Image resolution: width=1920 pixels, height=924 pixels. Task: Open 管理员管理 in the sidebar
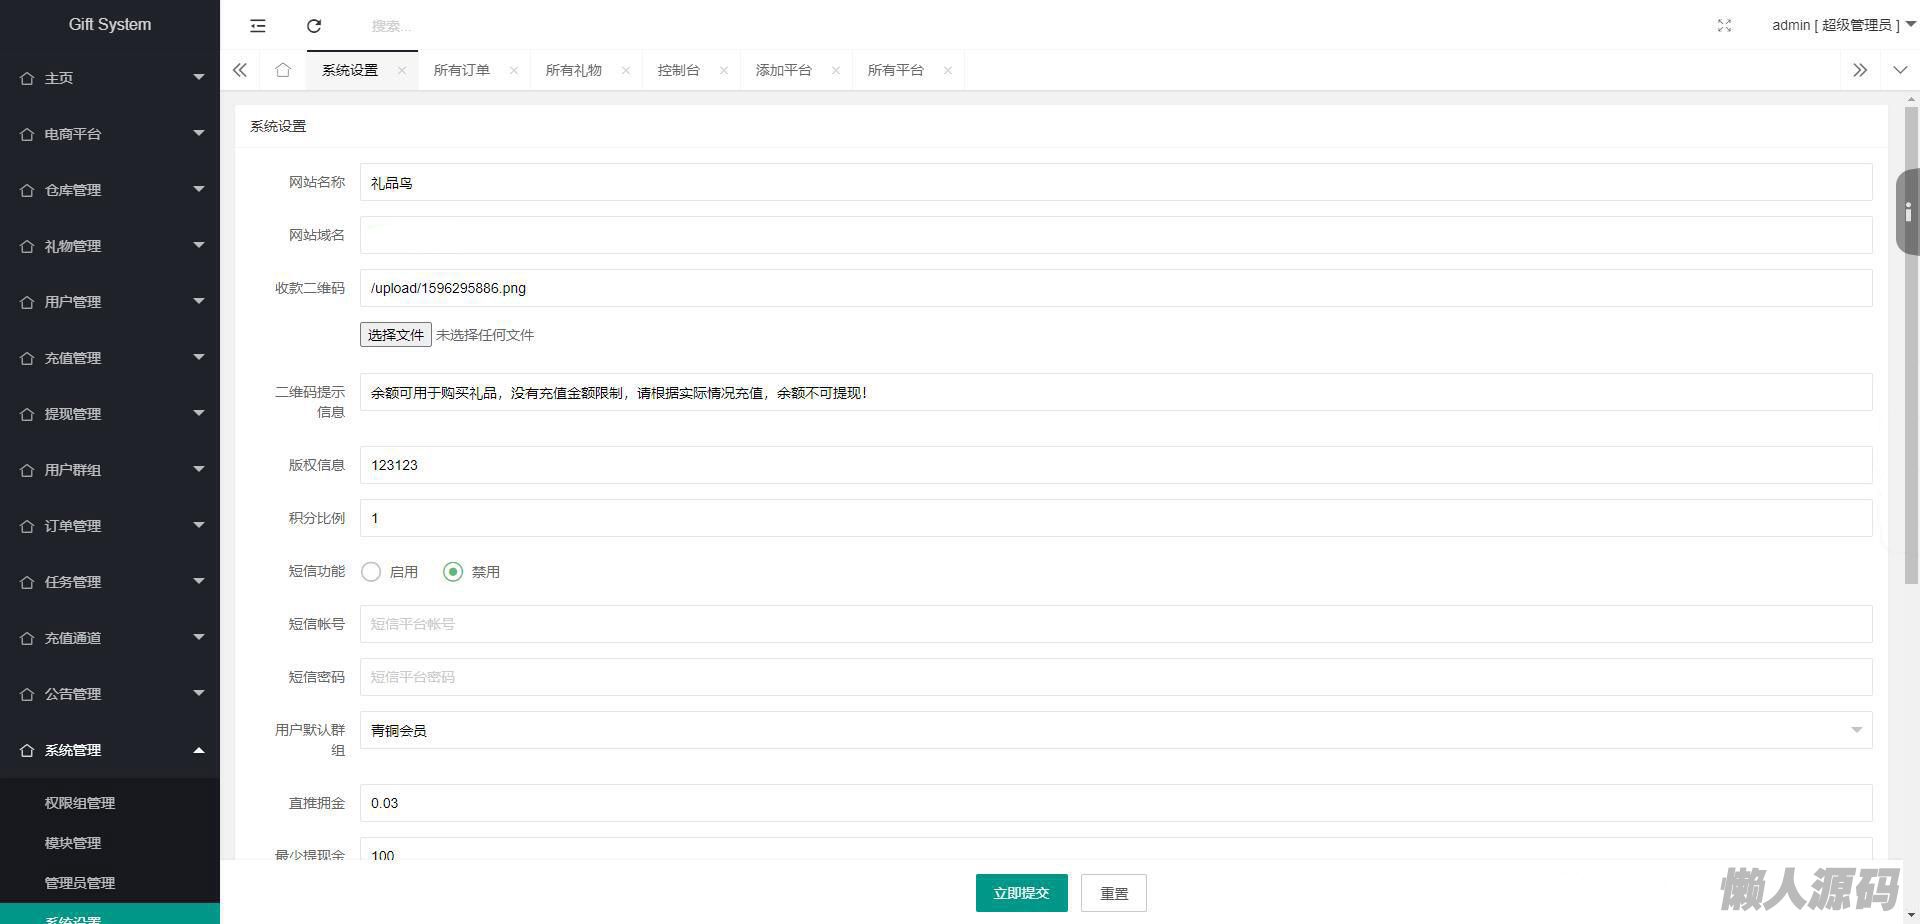pyautogui.click(x=80, y=883)
